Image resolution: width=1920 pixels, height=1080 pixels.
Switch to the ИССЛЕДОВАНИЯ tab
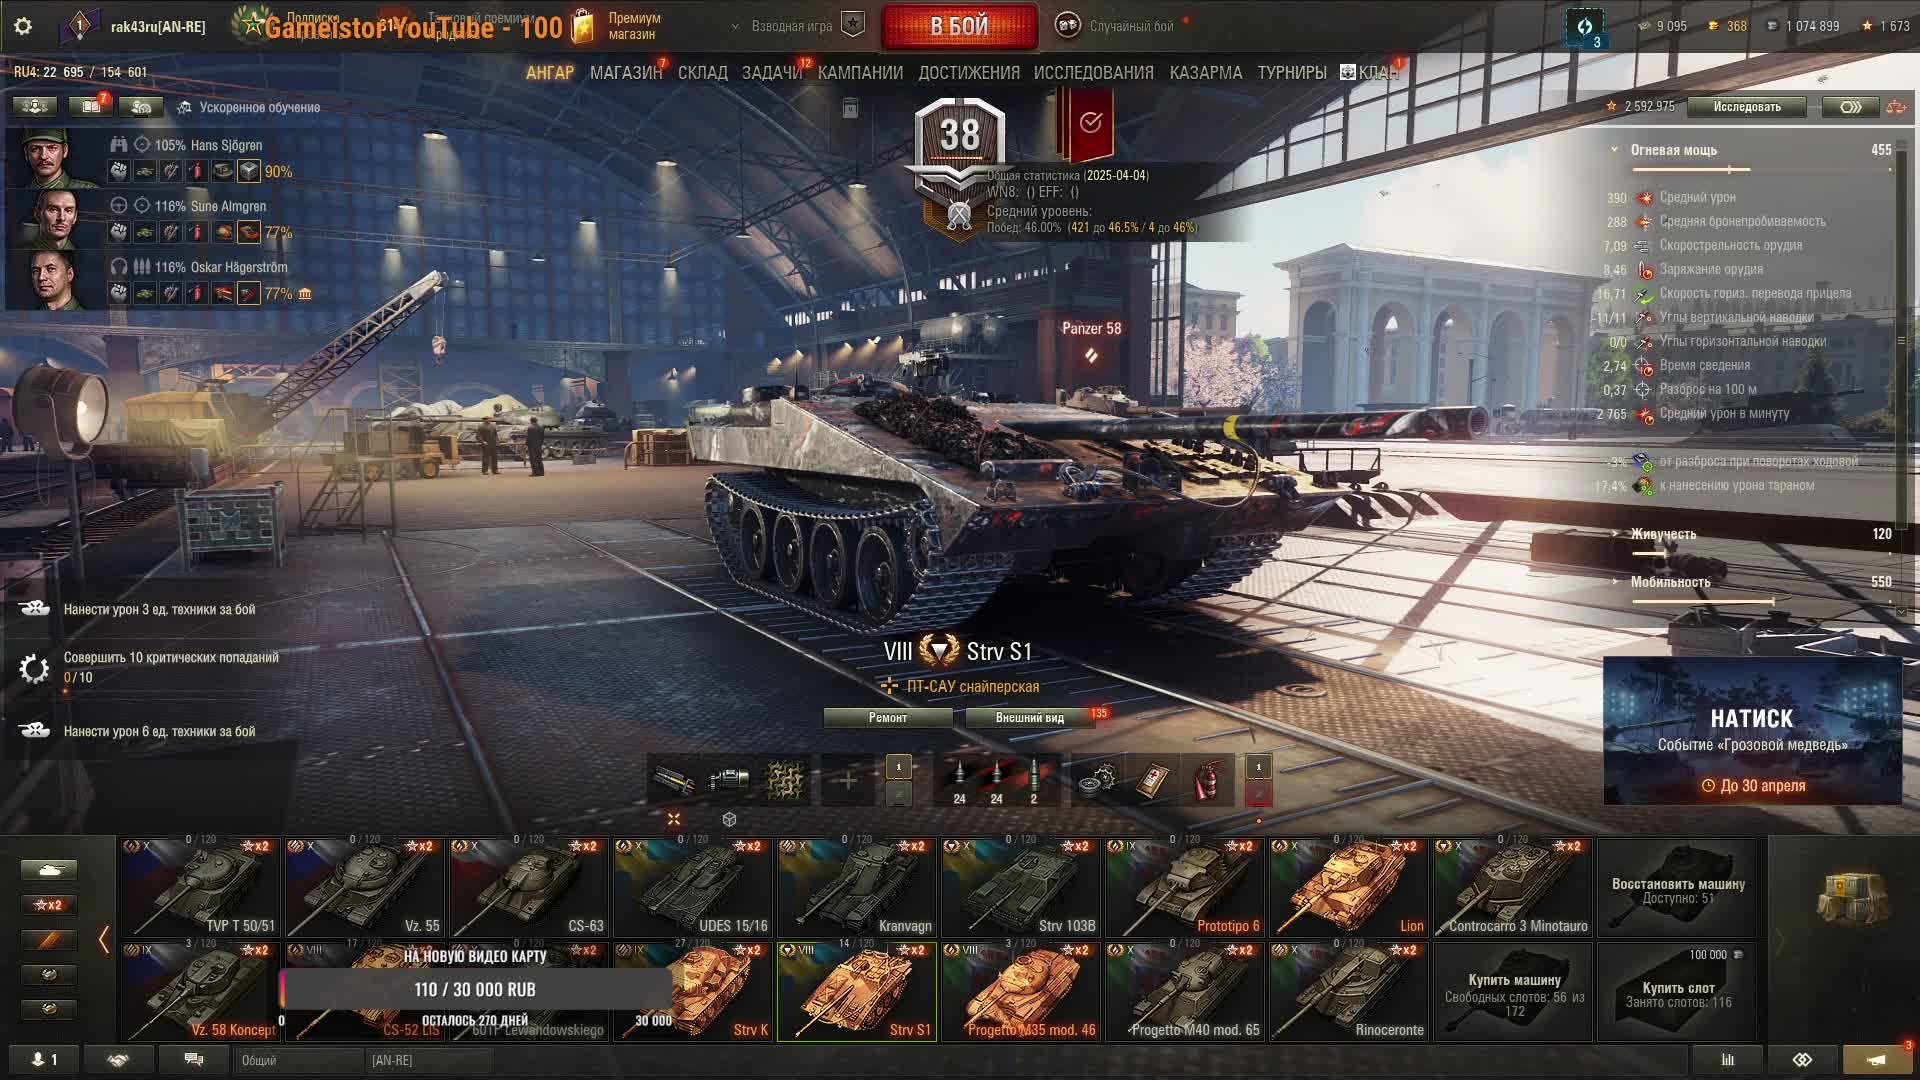[1093, 73]
